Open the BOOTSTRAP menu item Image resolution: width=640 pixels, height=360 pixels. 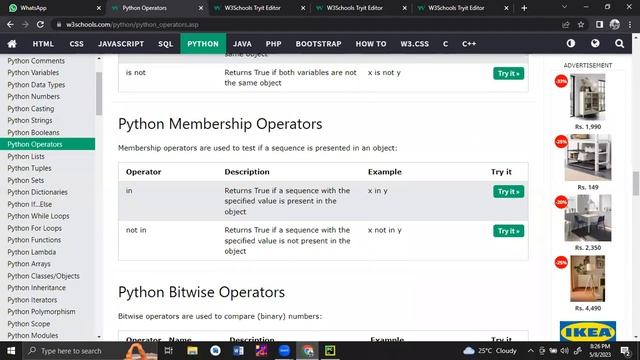click(x=318, y=44)
